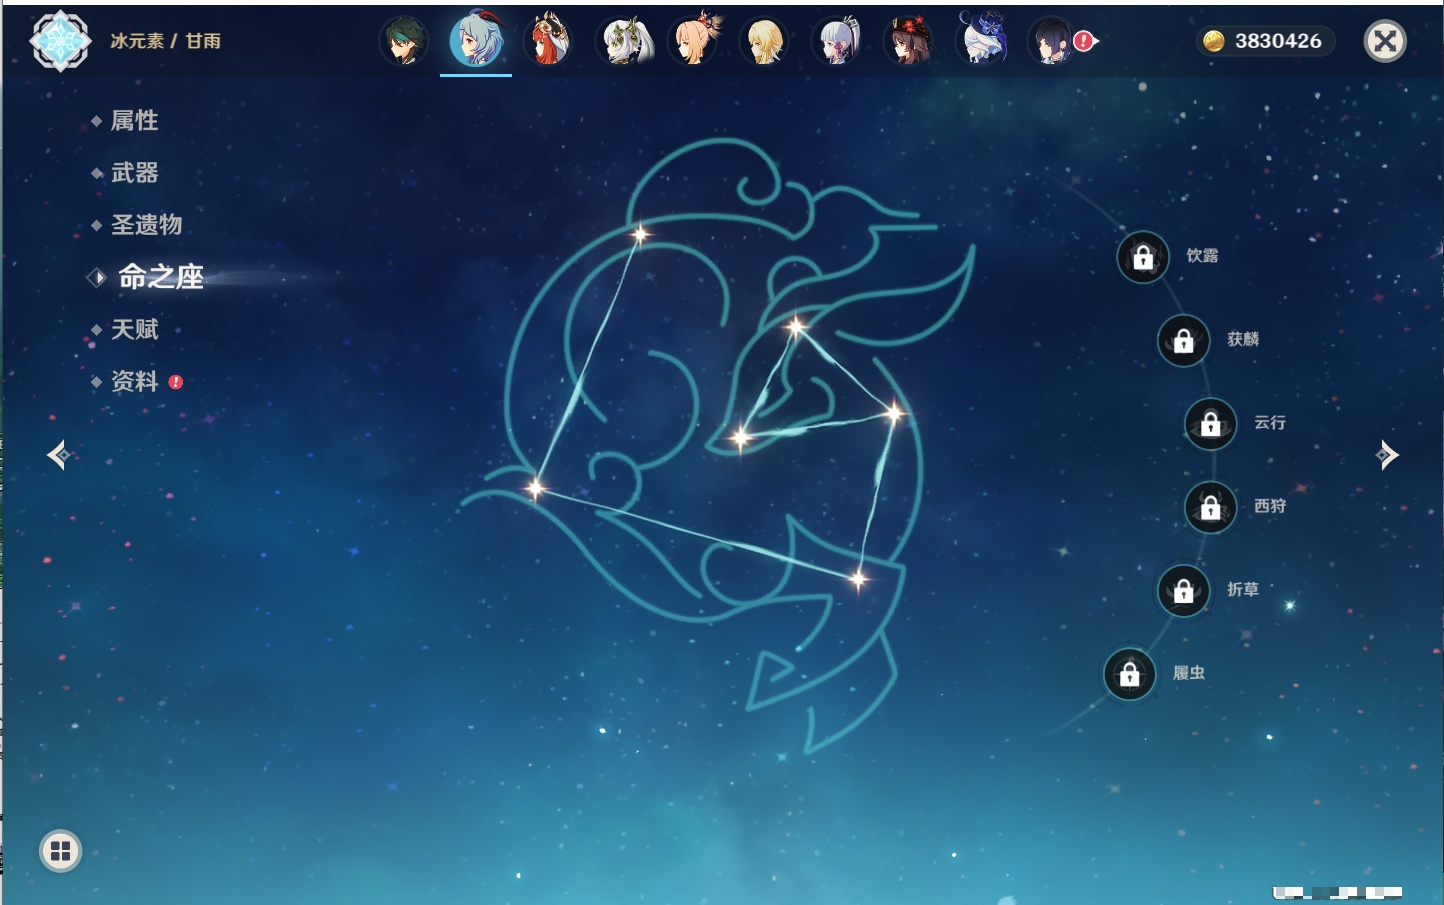Open the four-square grid menu button
Image resolution: width=1444 pixels, height=905 pixels.
tap(60, 851)
